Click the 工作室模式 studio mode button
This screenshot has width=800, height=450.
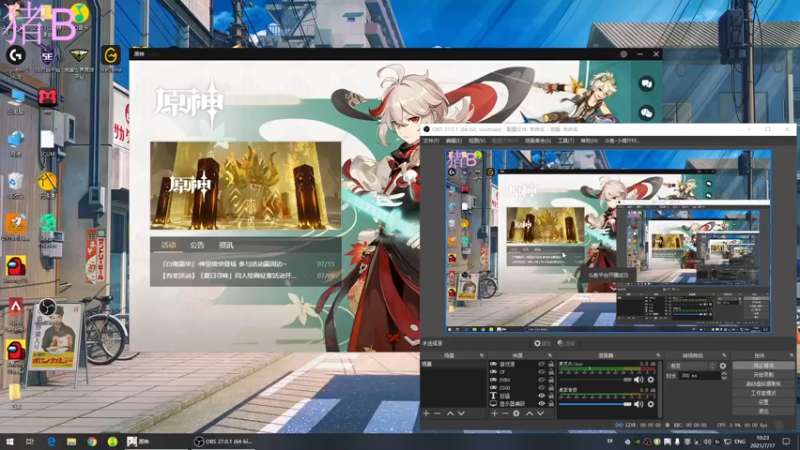(x=763, y=393)
